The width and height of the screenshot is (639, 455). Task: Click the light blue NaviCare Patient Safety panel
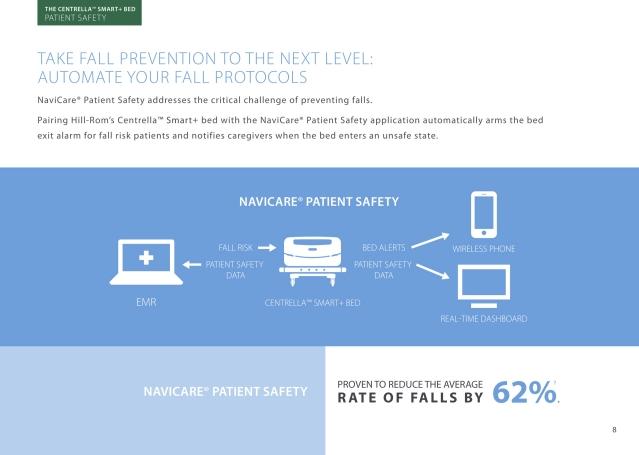coord(163,400)
